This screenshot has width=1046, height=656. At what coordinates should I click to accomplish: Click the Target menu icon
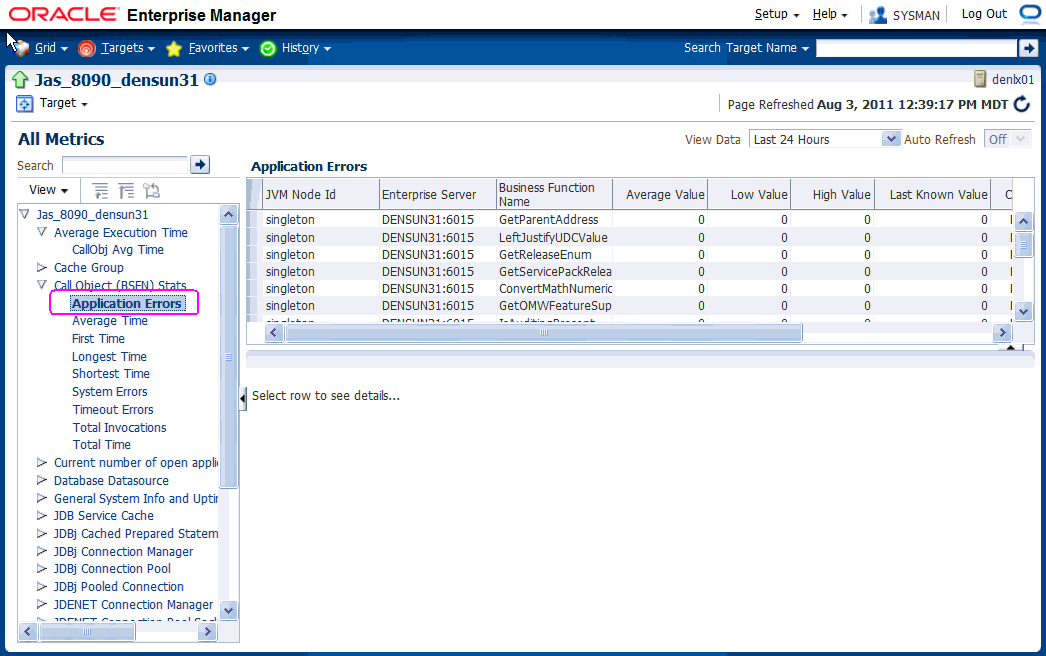coord(25,103)
